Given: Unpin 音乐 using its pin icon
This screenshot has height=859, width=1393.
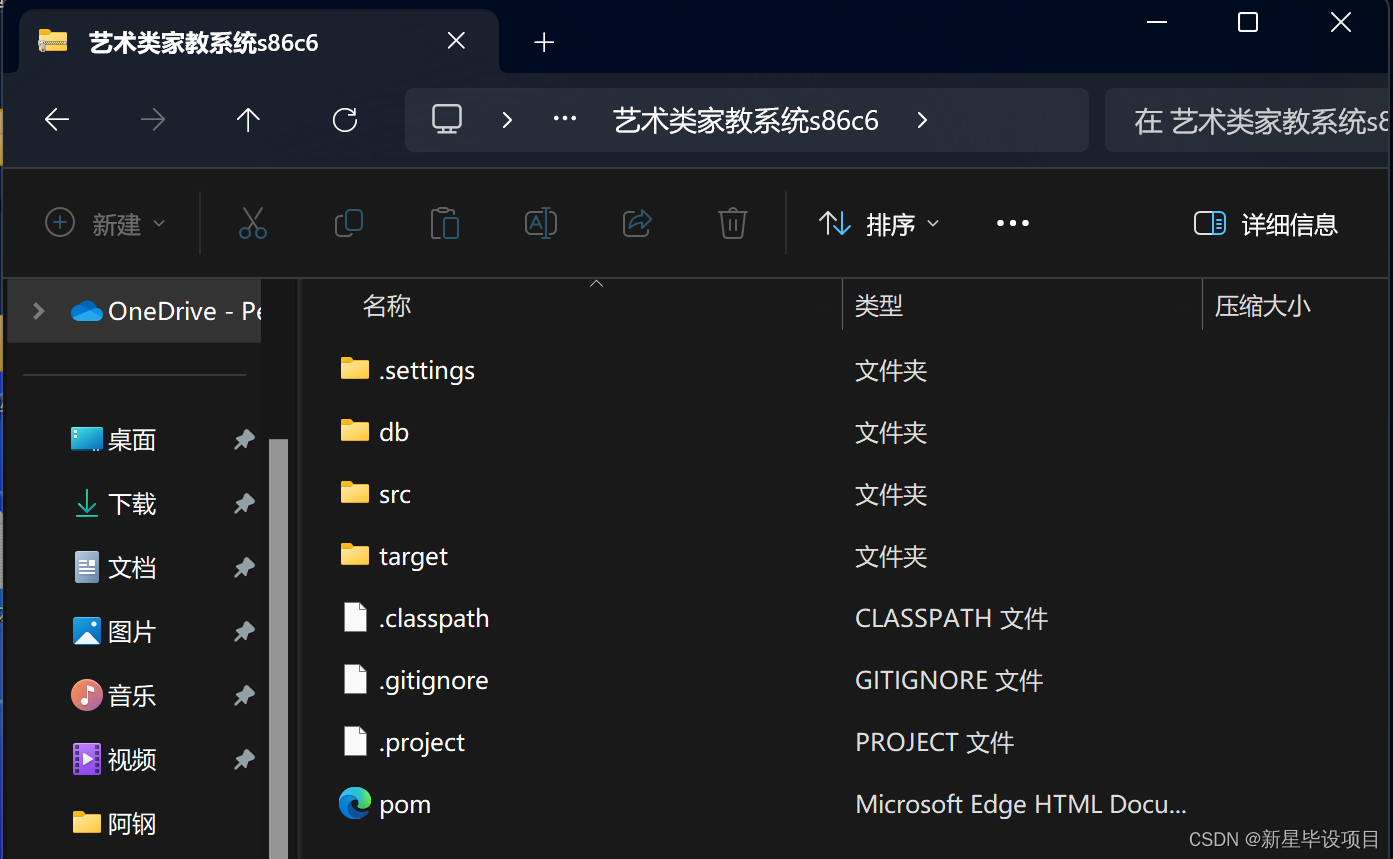Looking at the screenshot, I should point(244,696).
